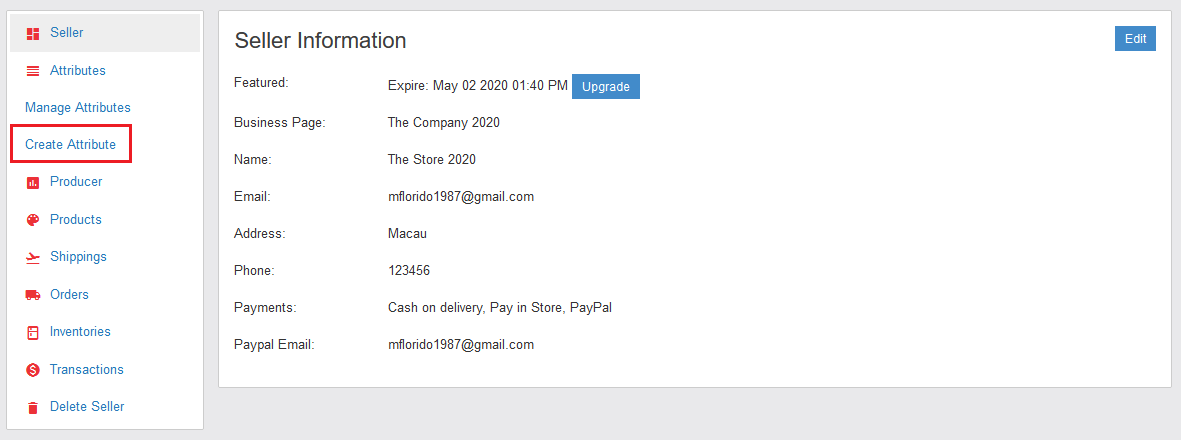The width and height of the screenshot is (1181, 440).
Task: Open the Products menu text
Action: [x=76, y=220]
